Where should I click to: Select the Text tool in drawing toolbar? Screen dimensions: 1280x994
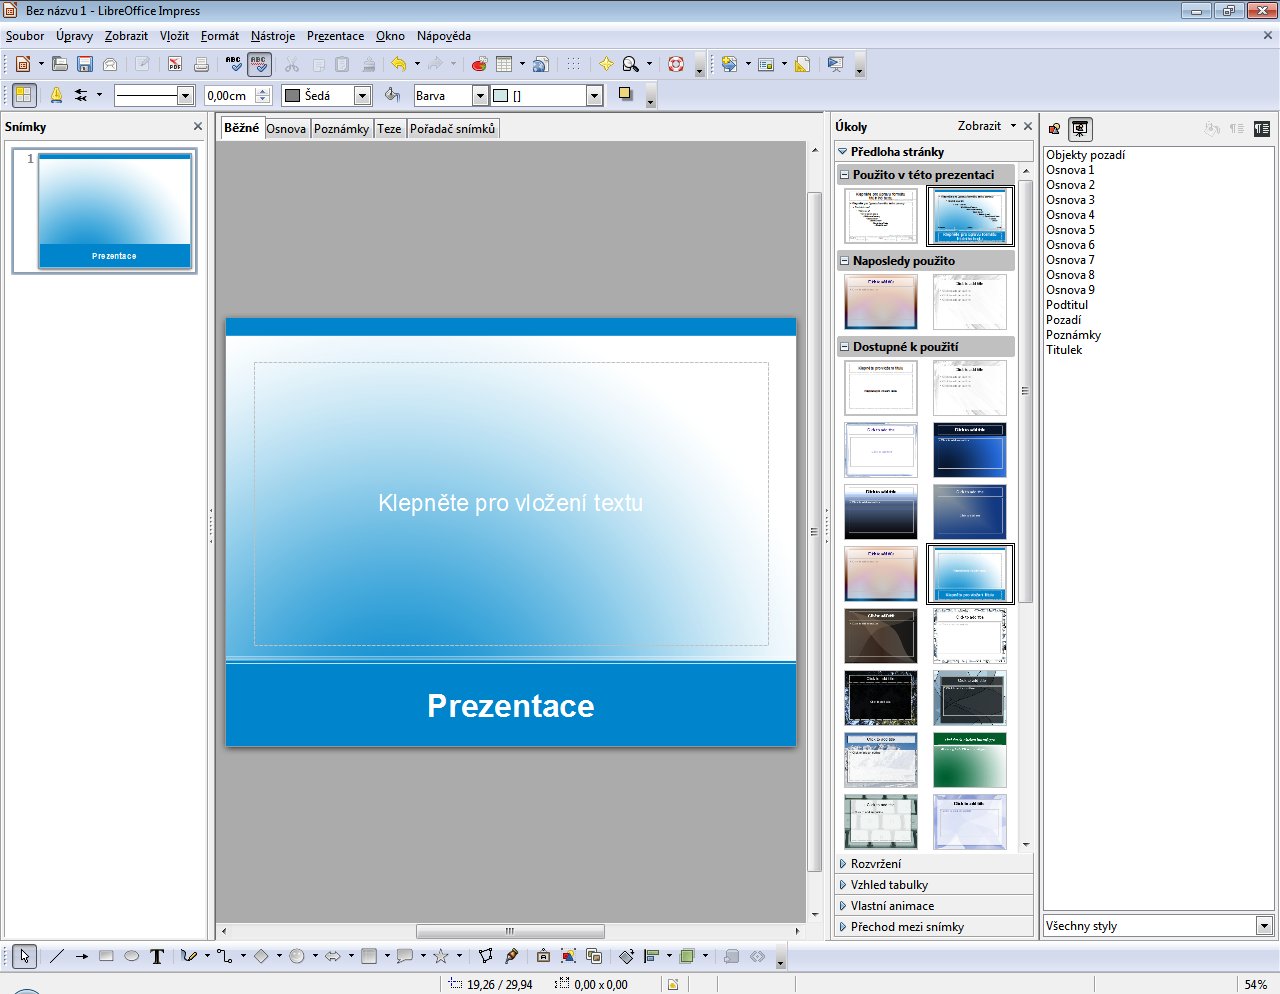coord(157,956)
